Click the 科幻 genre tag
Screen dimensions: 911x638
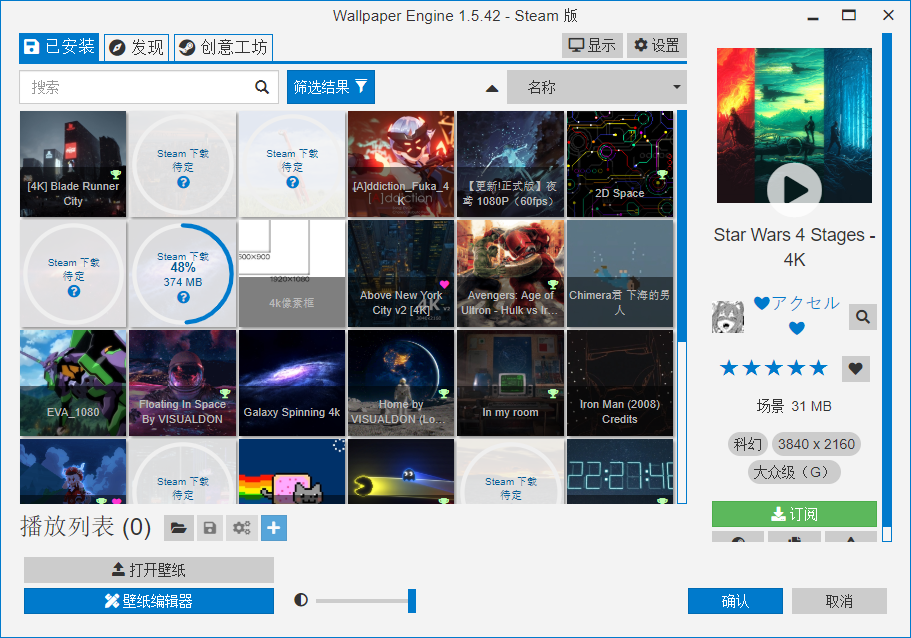pos(748,445)
